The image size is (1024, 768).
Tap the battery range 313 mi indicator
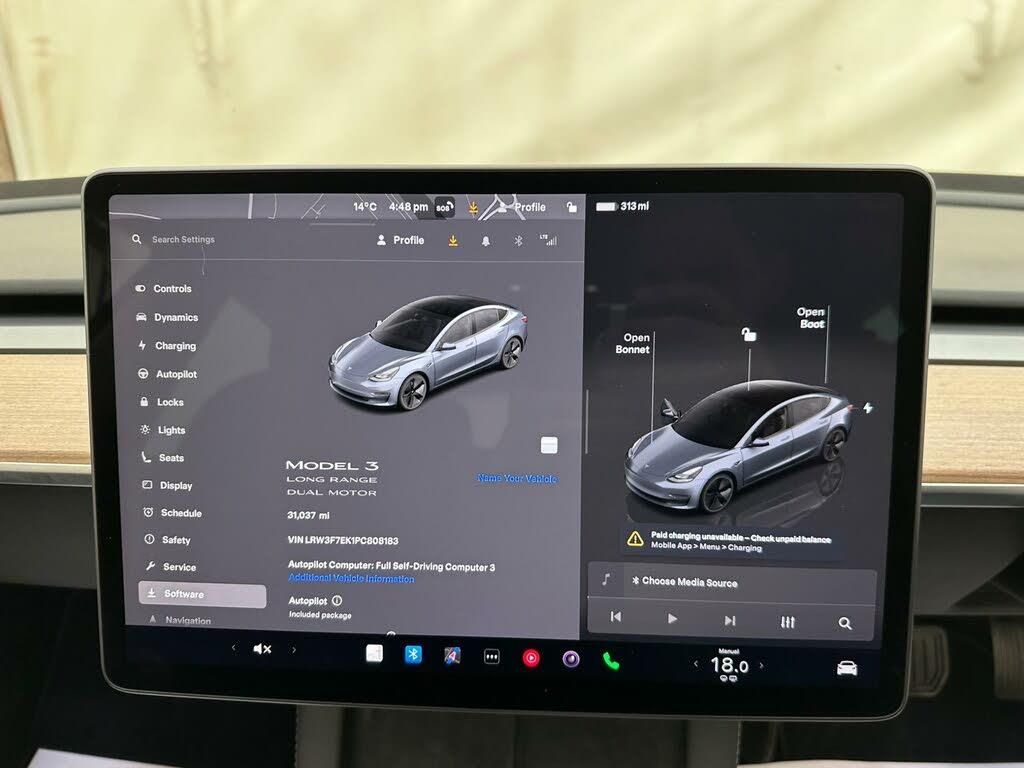click(622, 206)
